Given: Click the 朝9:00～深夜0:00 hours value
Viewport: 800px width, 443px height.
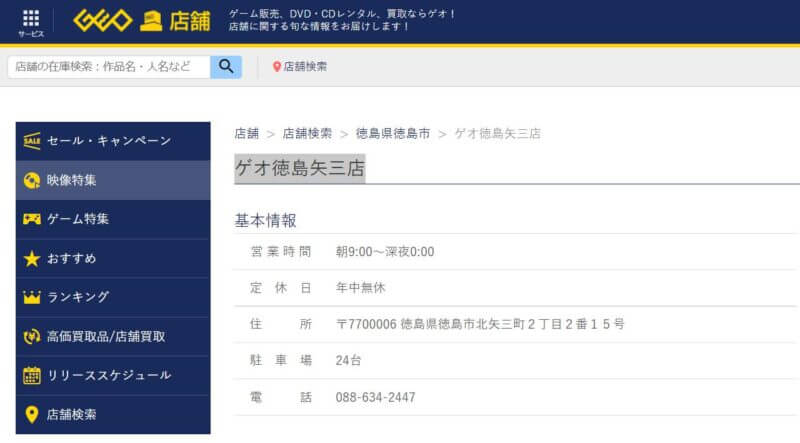Looking at the screenshot, I should 385,252.
